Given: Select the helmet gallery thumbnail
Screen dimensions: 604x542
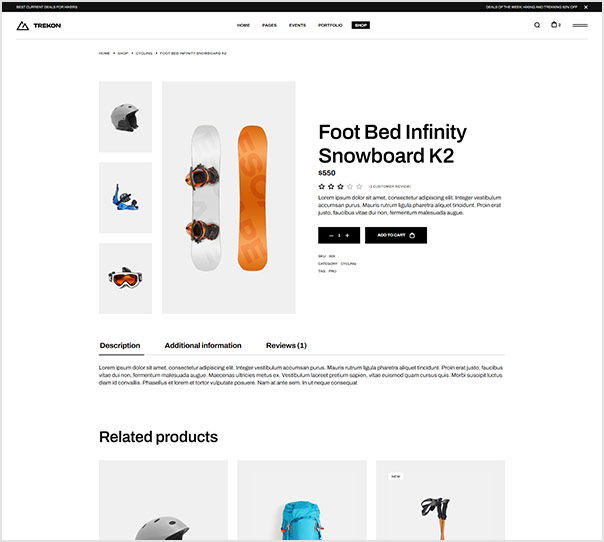Looking at the screenshot, I should coord(125,117).
